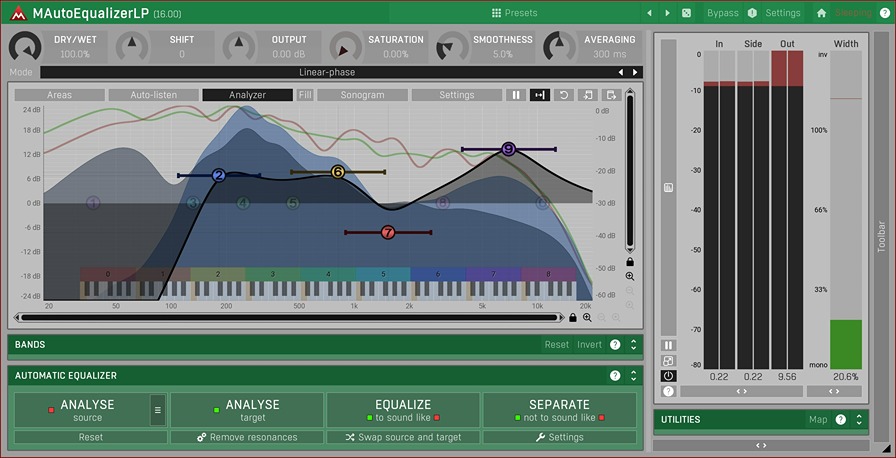Select EQ band 6 node
The height and width of the screenshot is (458, 896).
coord(338,171)
